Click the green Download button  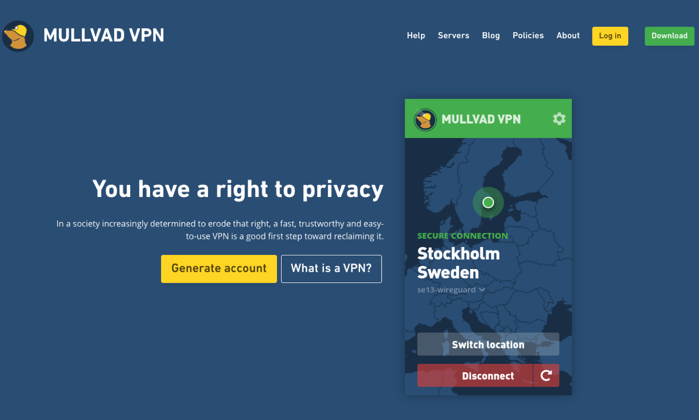669,36
